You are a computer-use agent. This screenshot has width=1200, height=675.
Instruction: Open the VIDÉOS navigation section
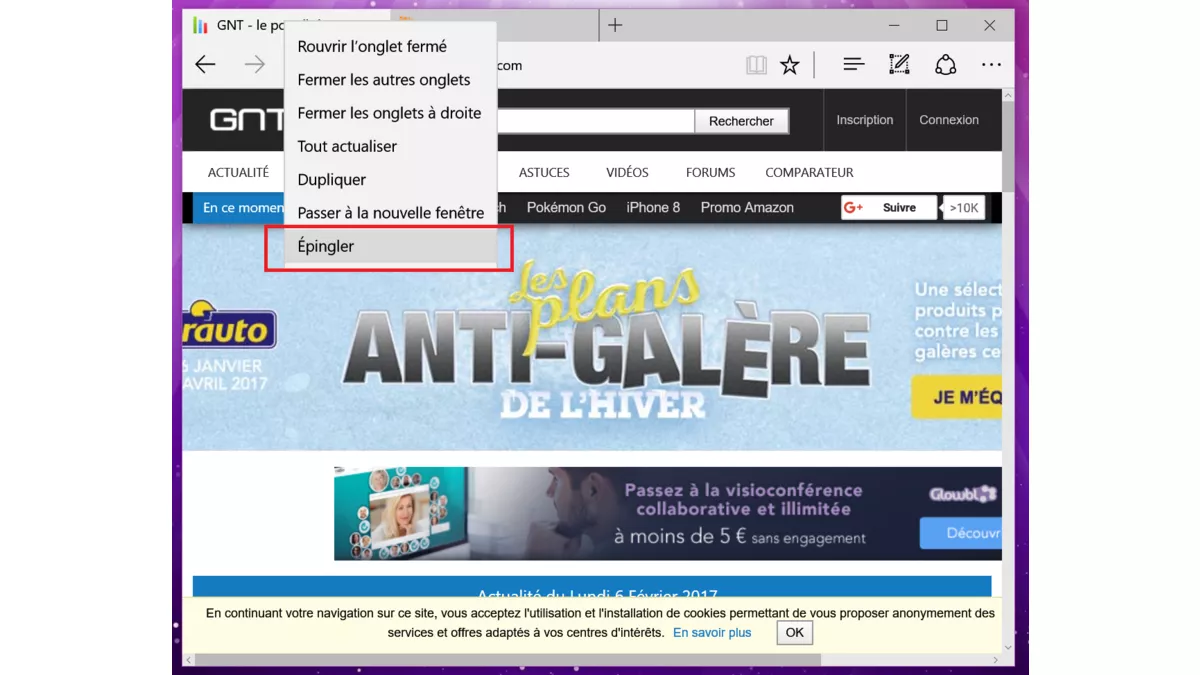[627, 172]
